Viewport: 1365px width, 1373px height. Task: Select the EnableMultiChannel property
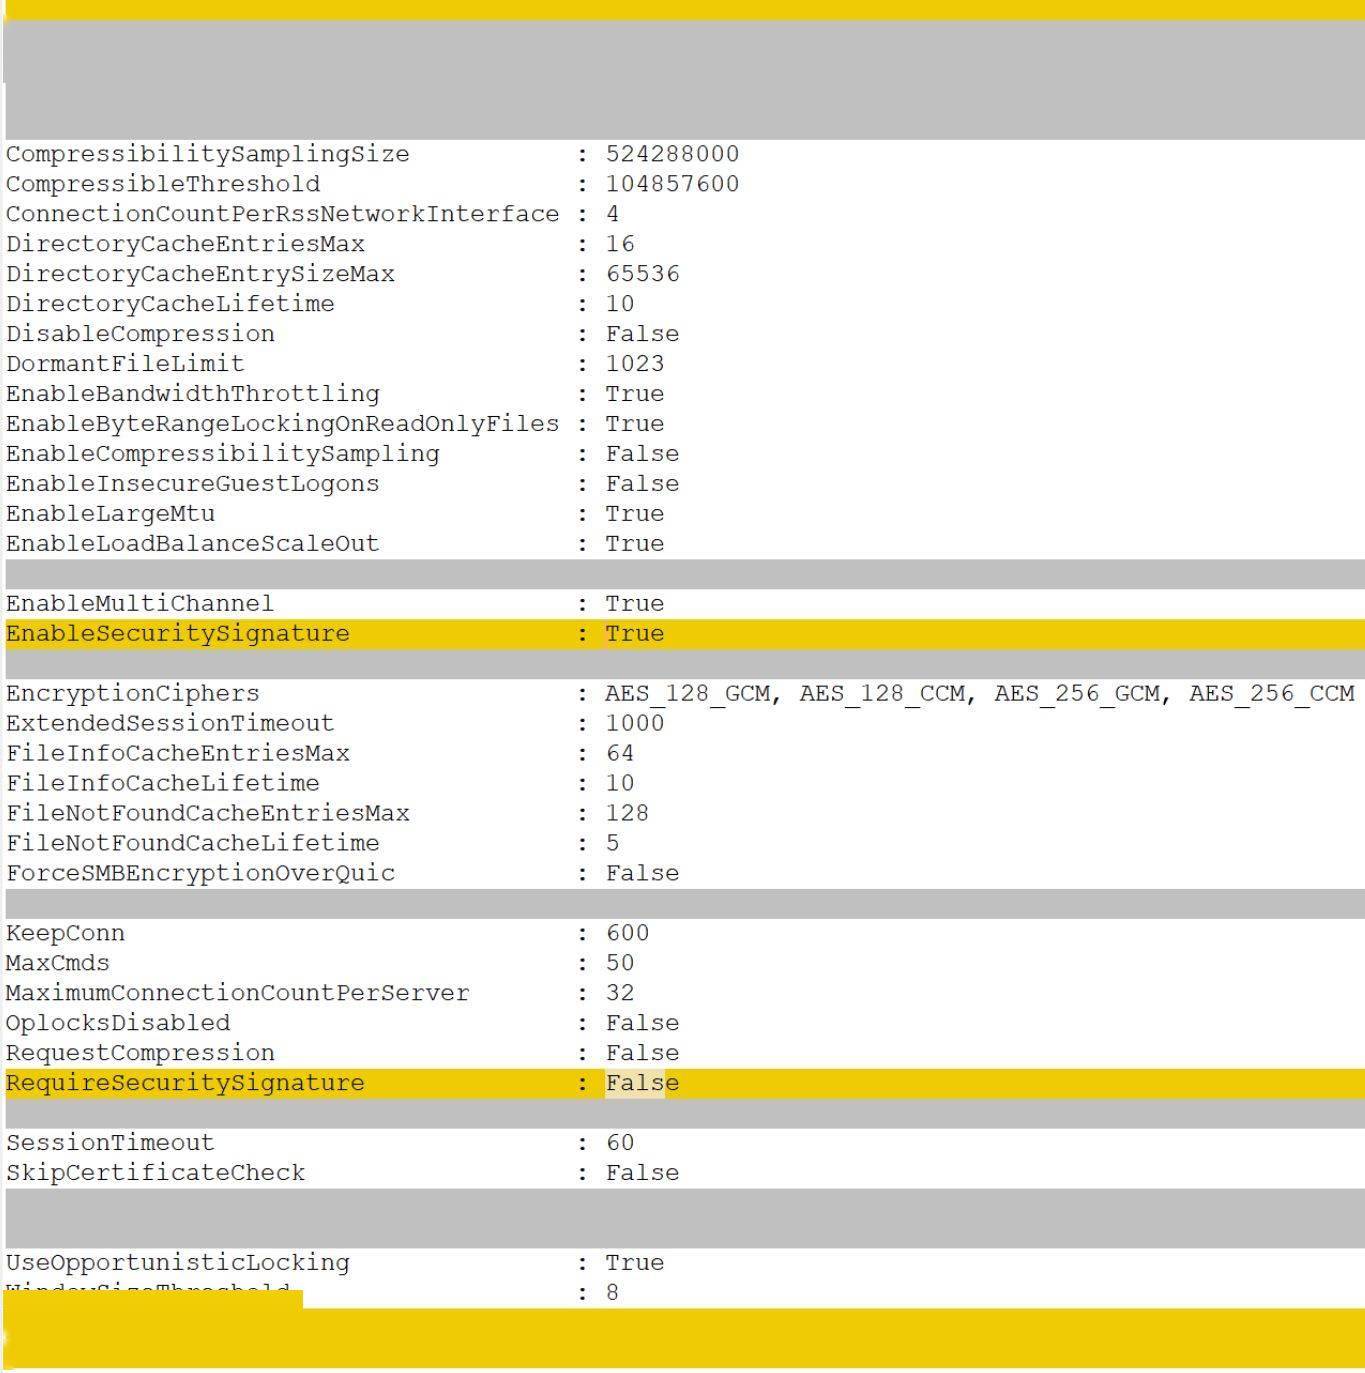(140, 604)
